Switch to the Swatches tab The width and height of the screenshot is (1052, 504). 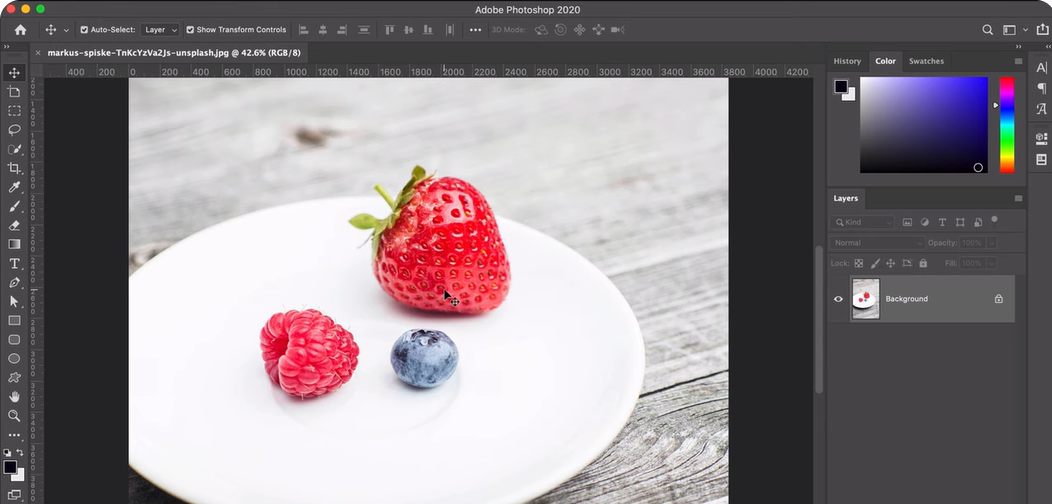pyautogui.click(x=926, y=61)
